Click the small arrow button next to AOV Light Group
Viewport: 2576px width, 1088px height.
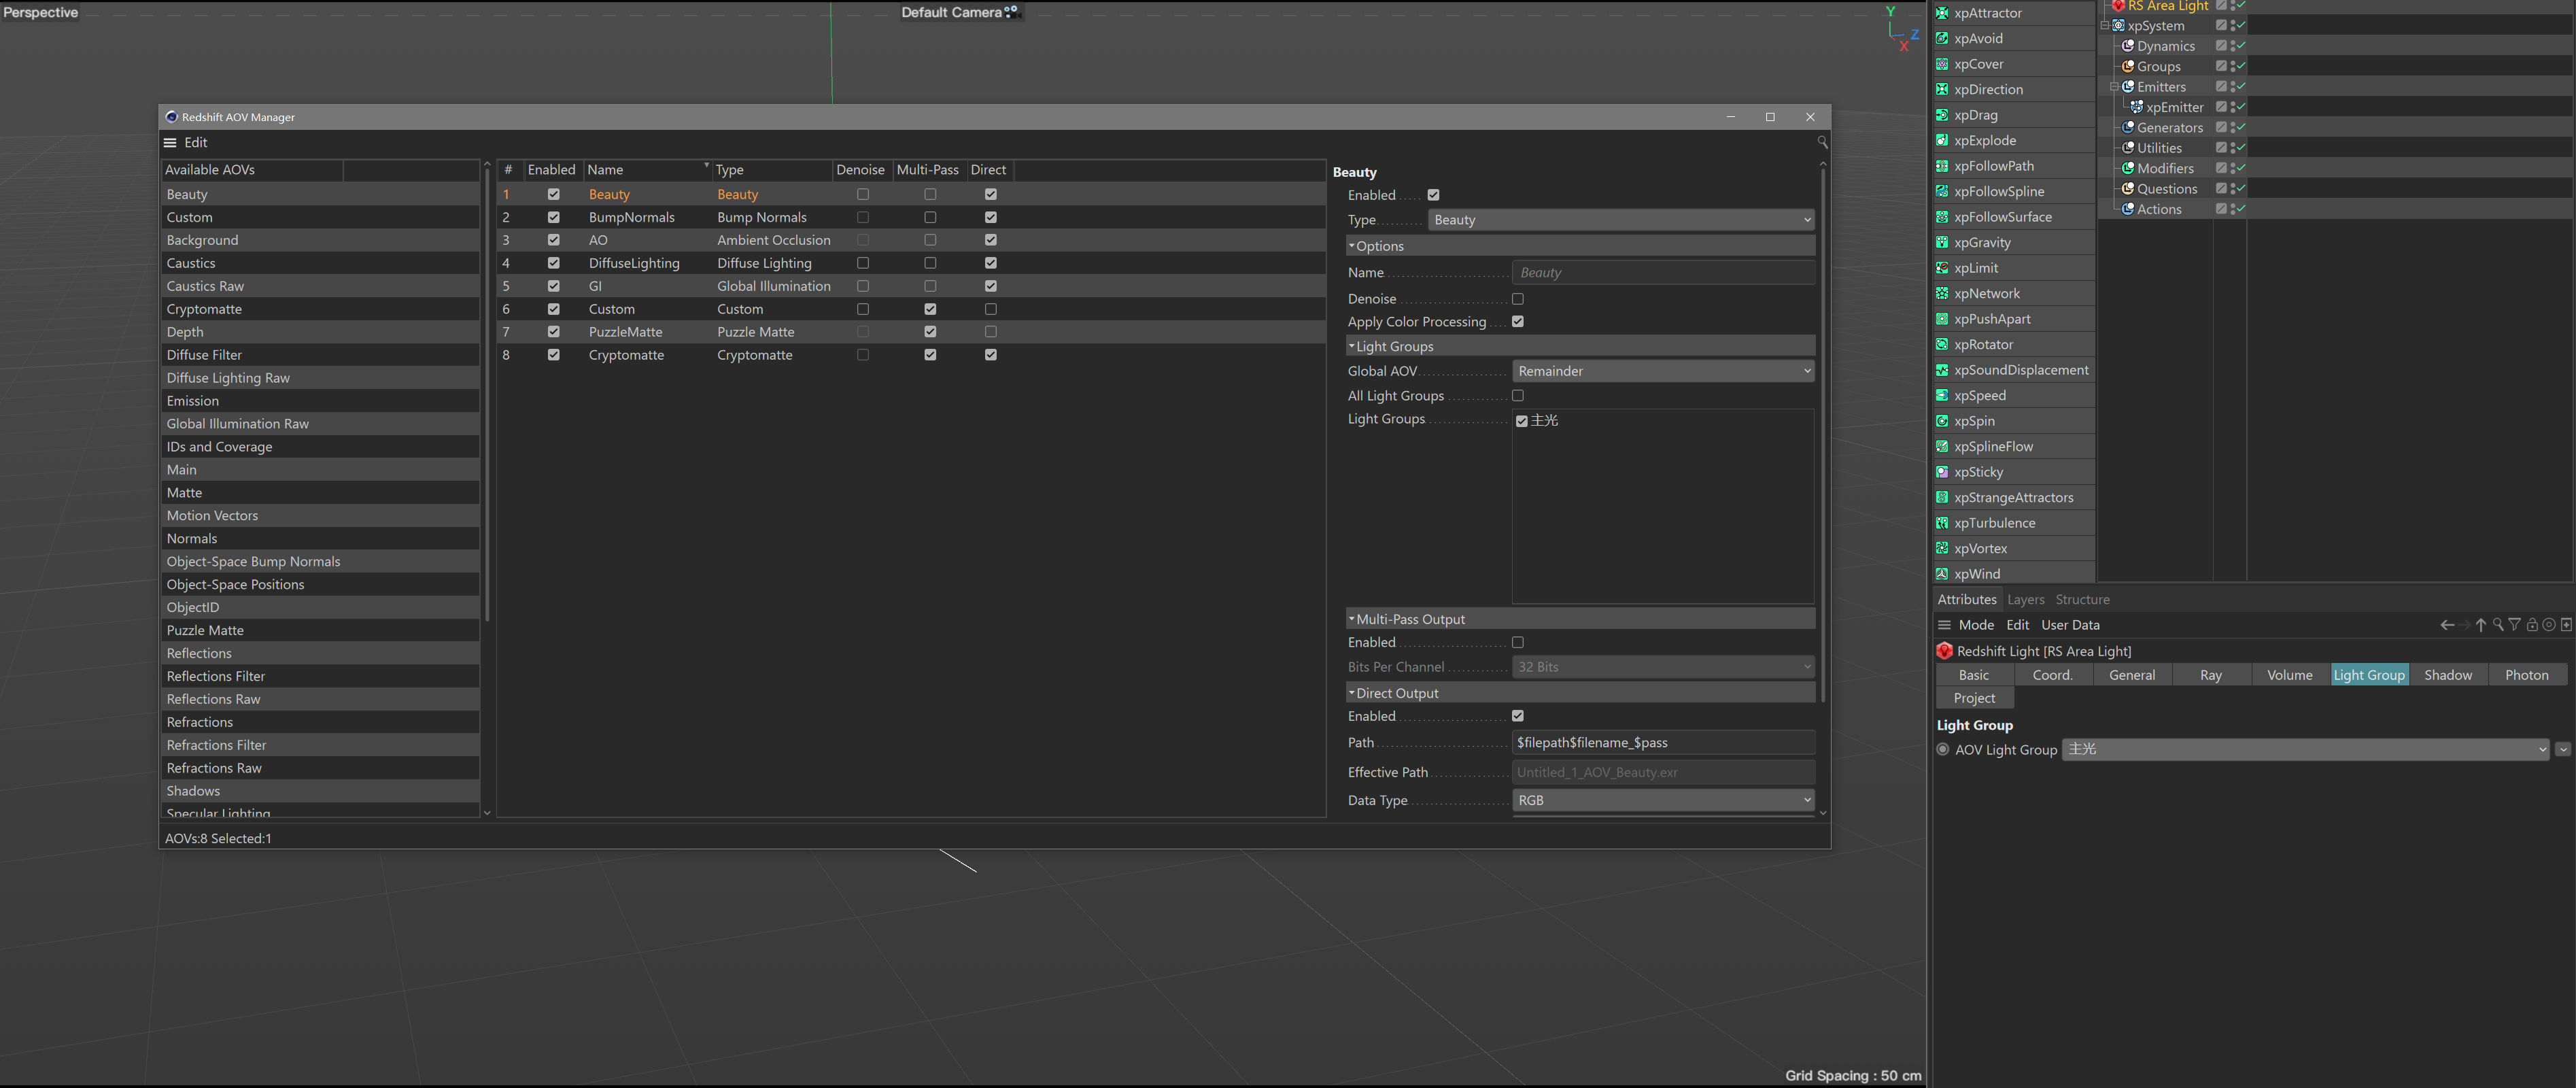[2562, 749]
